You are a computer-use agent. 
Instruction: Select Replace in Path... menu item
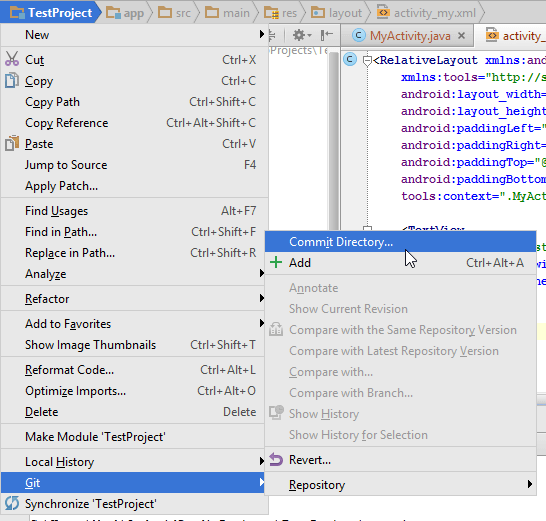pyautogui.click(x=134, y=252)
